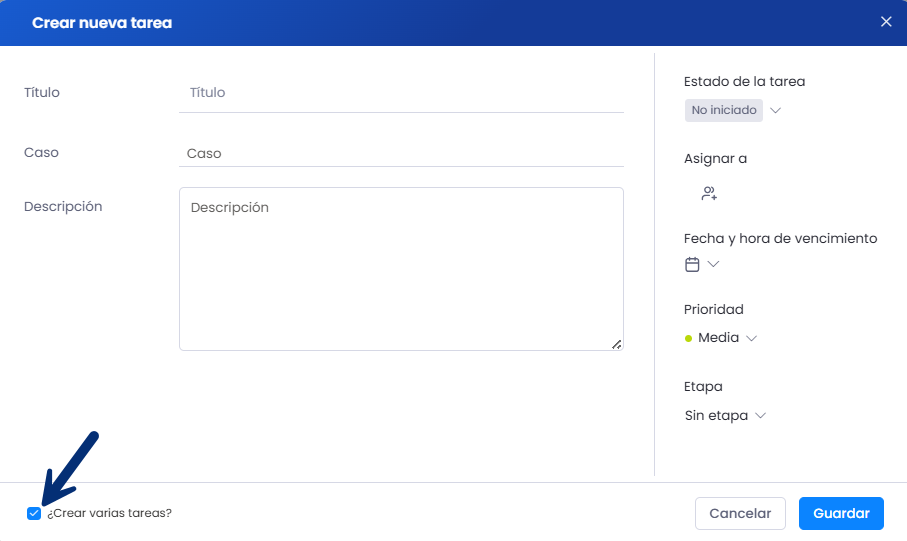
Task: Click the Cancelar button
Action: (740, 513)
